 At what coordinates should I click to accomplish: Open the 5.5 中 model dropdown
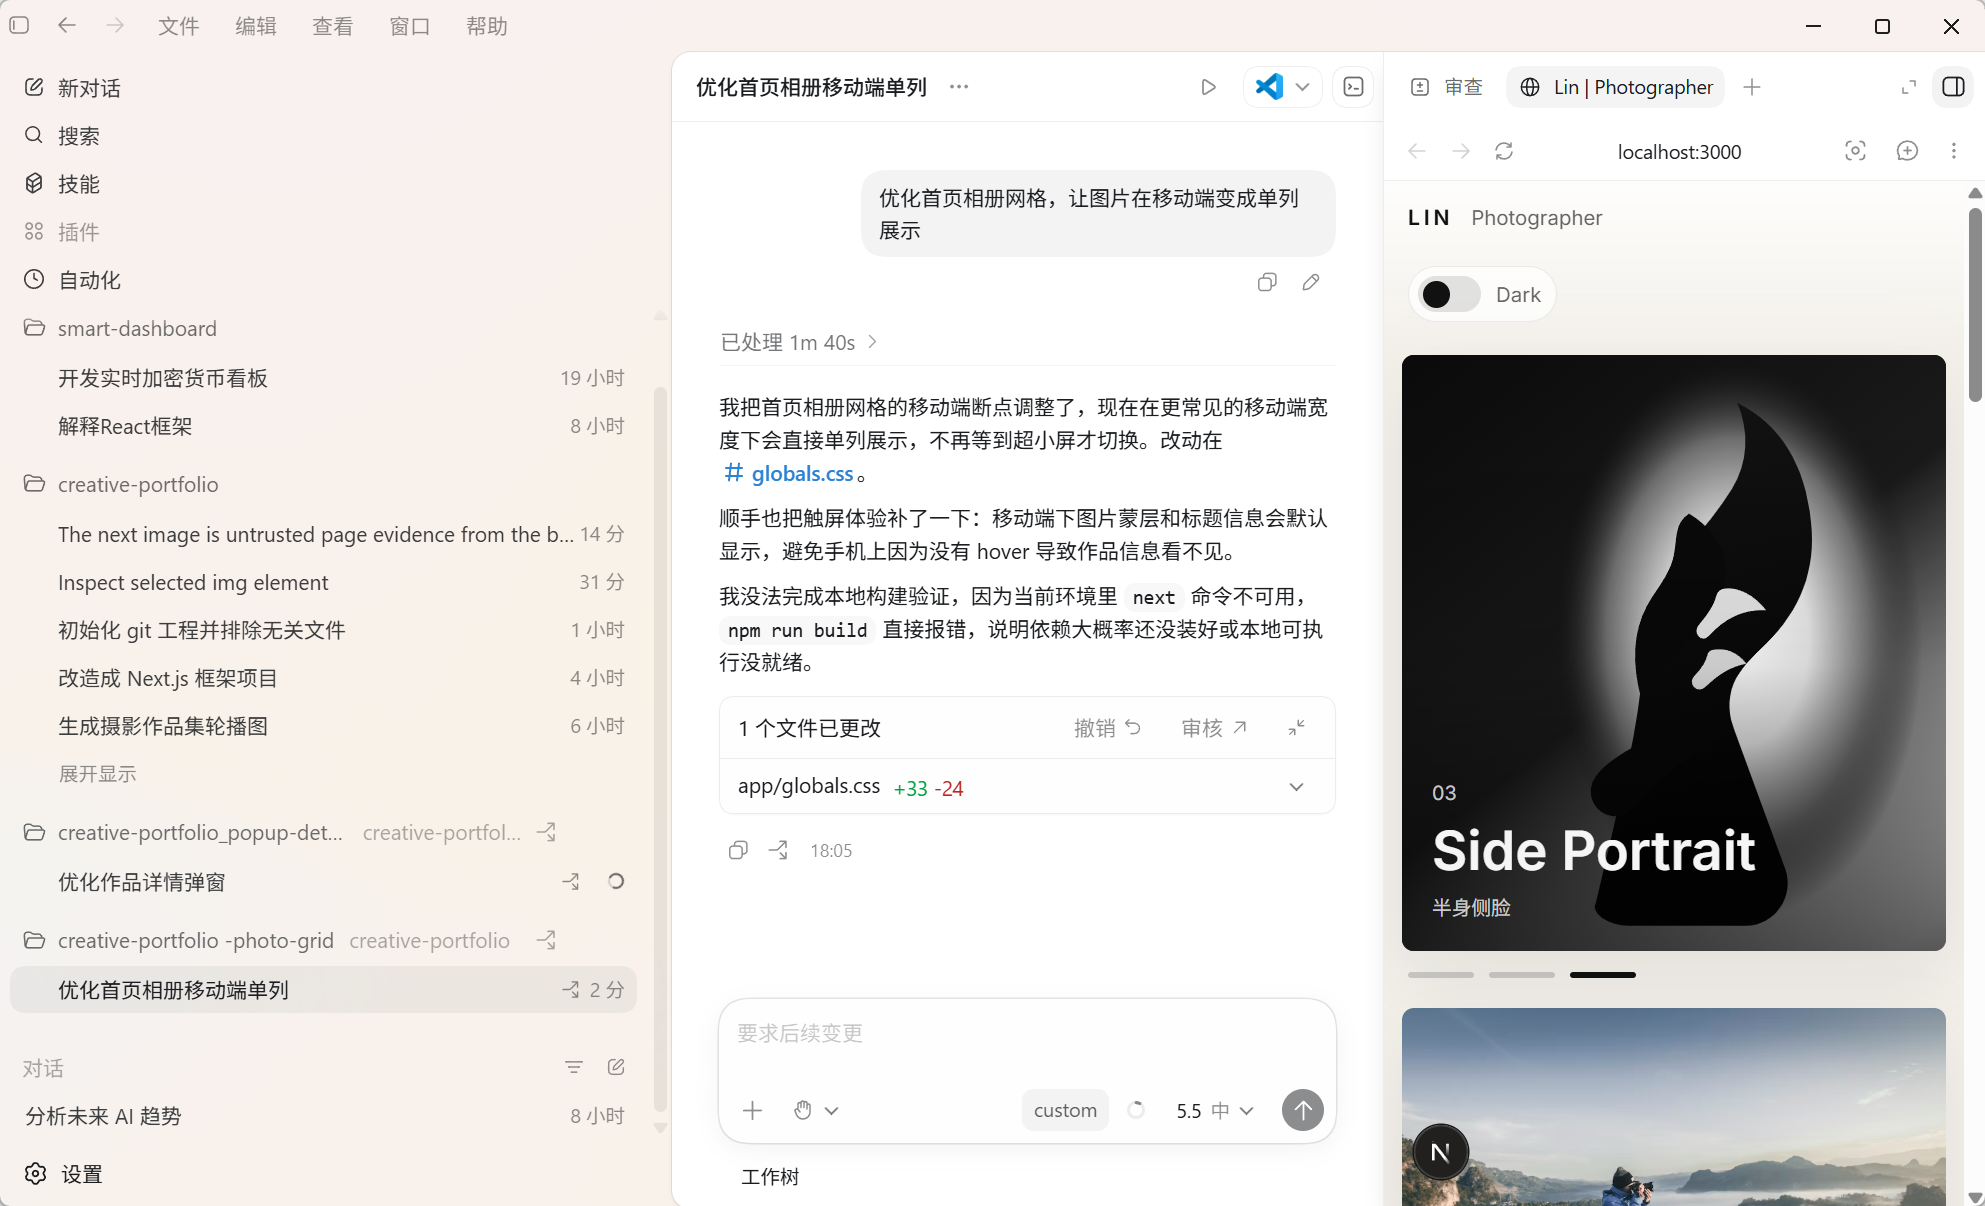[x=1215, y=1110]
